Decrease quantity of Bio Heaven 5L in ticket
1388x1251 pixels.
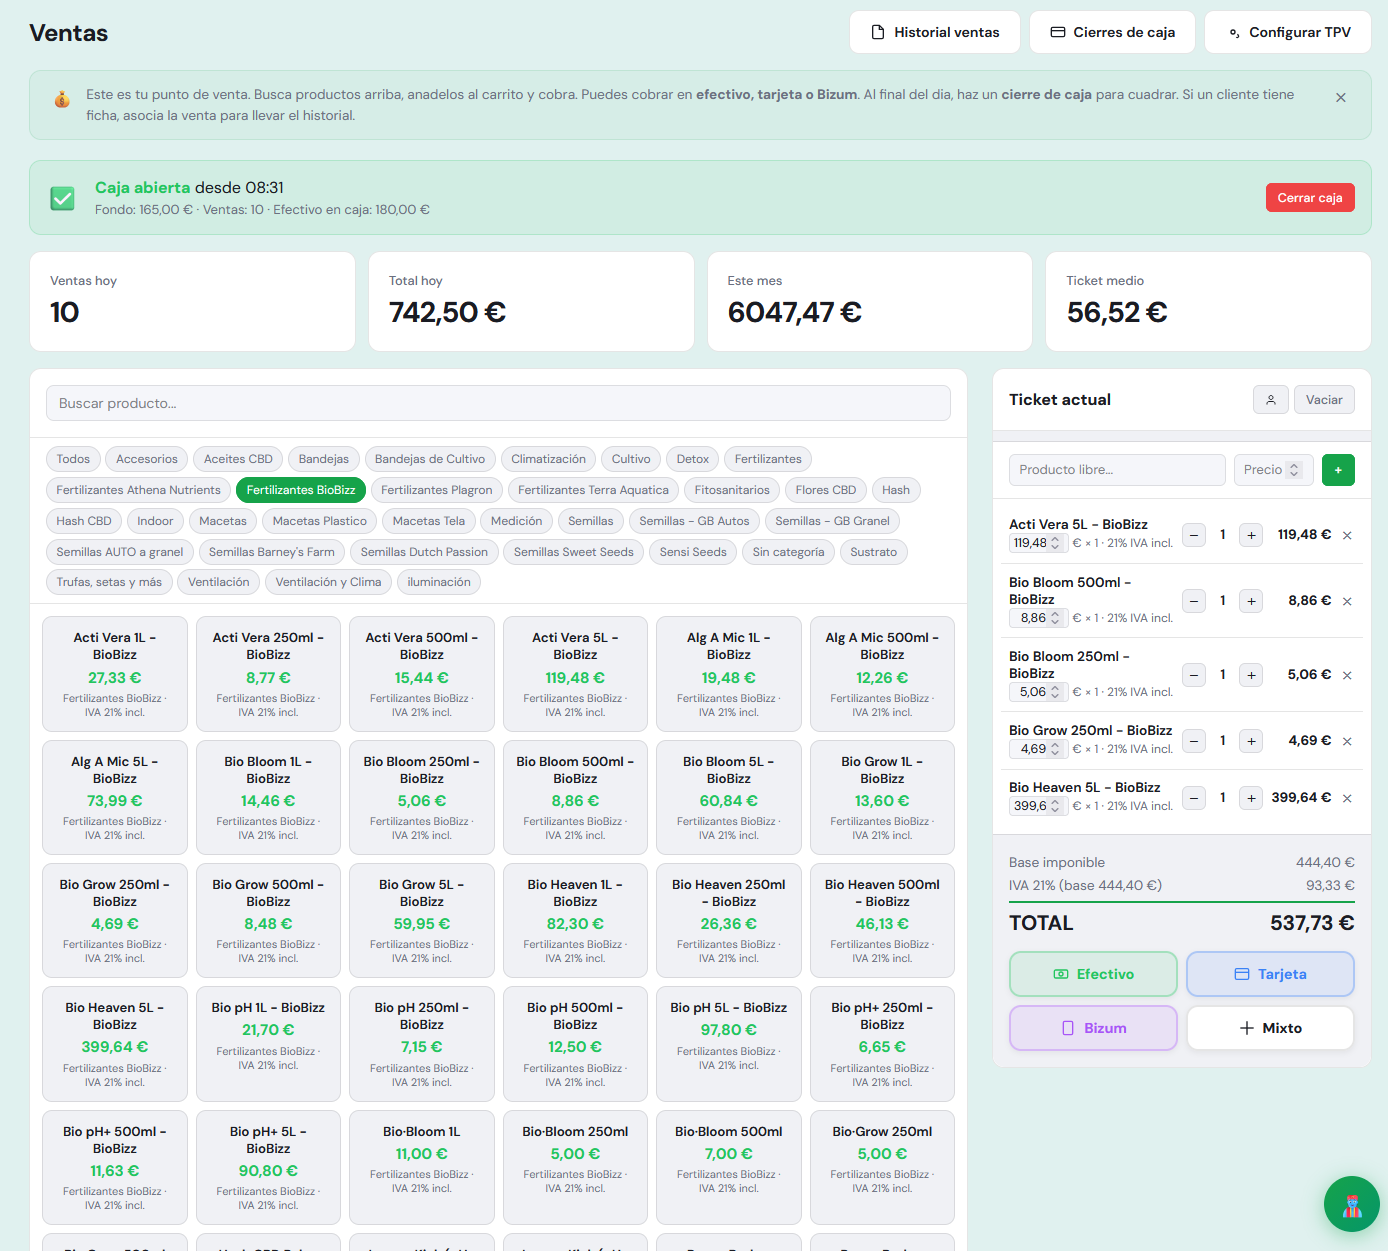[1194, 798]
